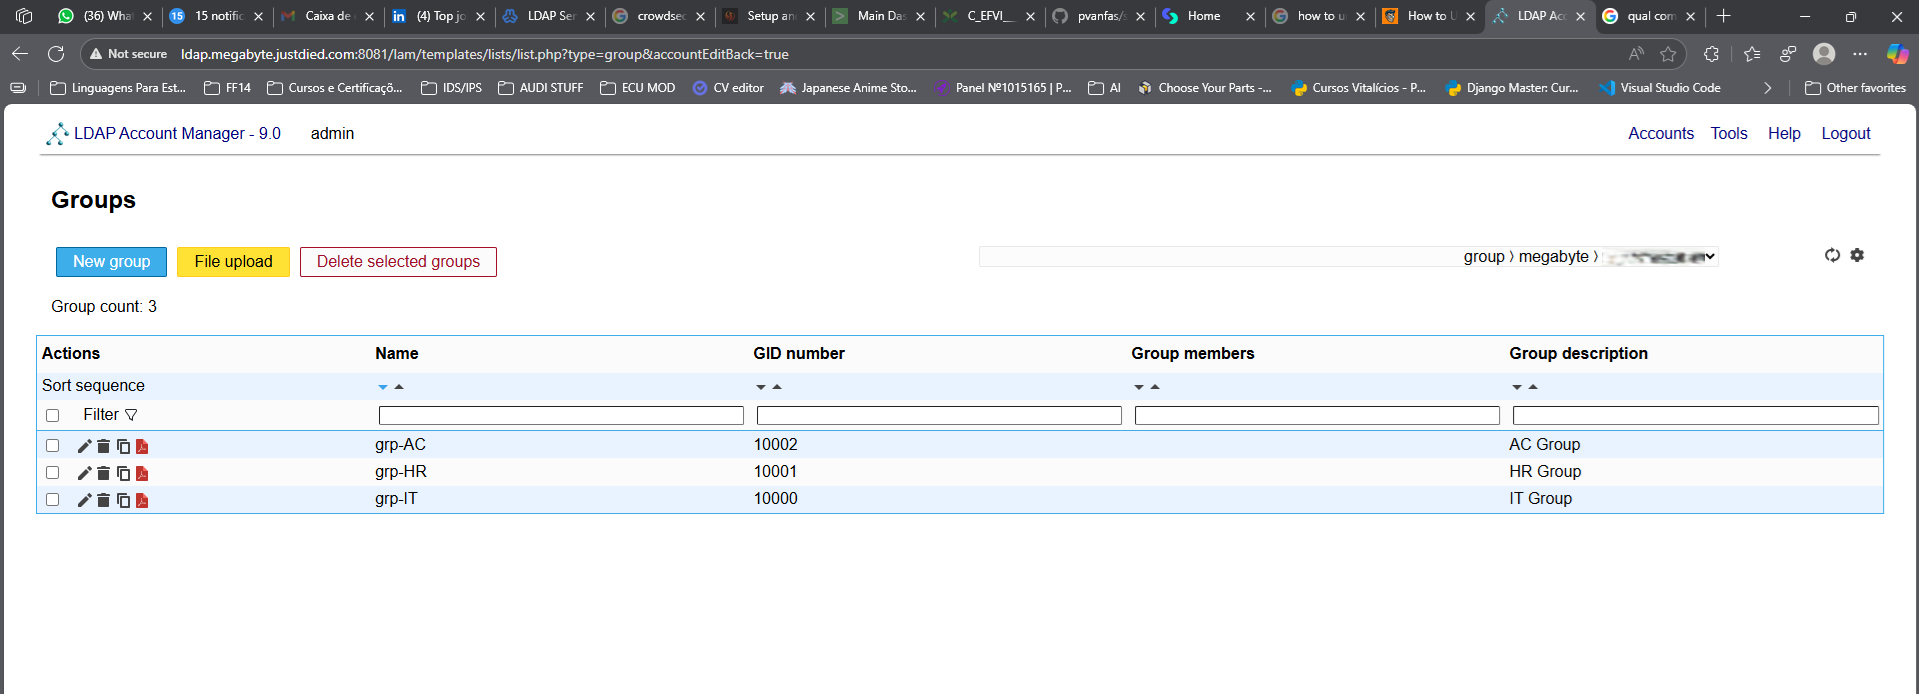Open list settings with the gear icon
1919x694 pixels.
point(1857,256)
